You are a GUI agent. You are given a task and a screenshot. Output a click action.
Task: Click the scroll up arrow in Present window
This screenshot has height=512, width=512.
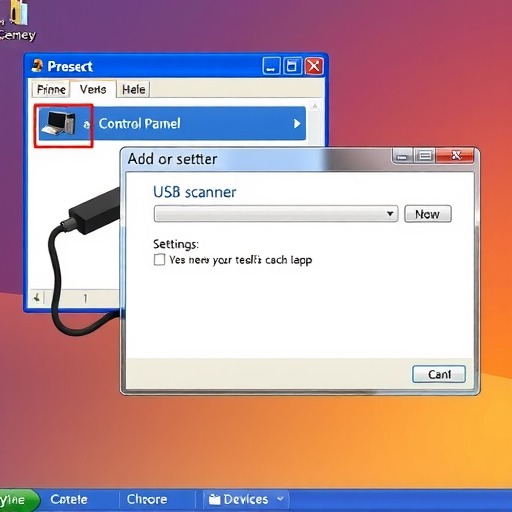pyautogui.click(x=315, y=107)
